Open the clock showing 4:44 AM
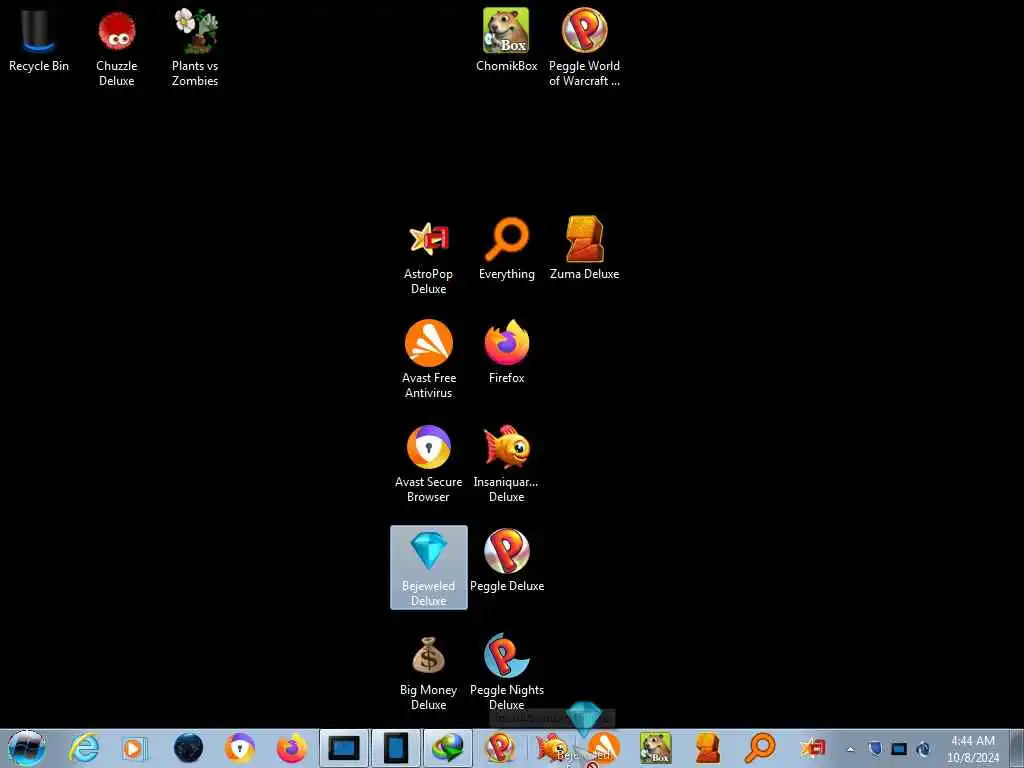This screenshot has height=768, width=1024. 972,748
